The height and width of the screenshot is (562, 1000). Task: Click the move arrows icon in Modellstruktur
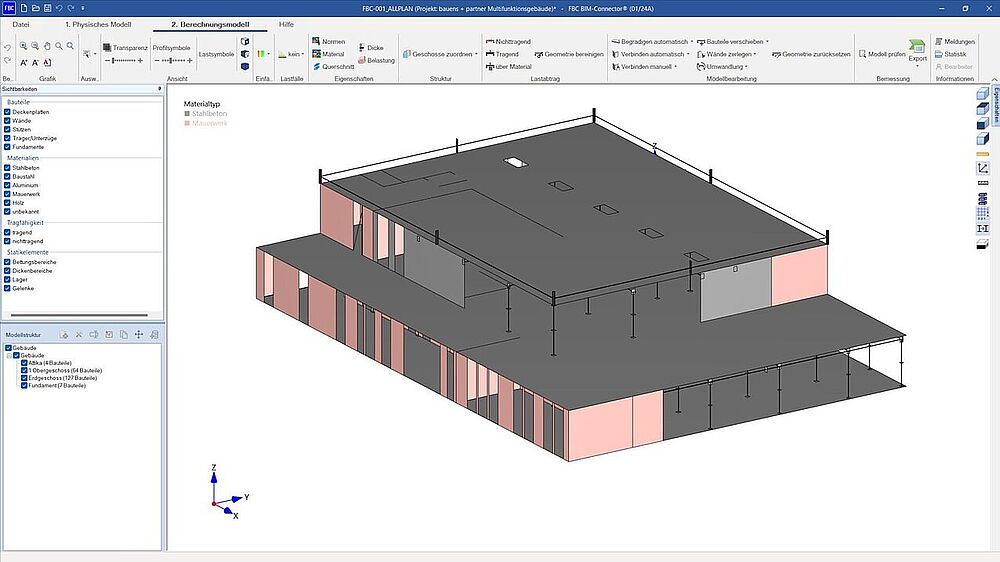139,334
